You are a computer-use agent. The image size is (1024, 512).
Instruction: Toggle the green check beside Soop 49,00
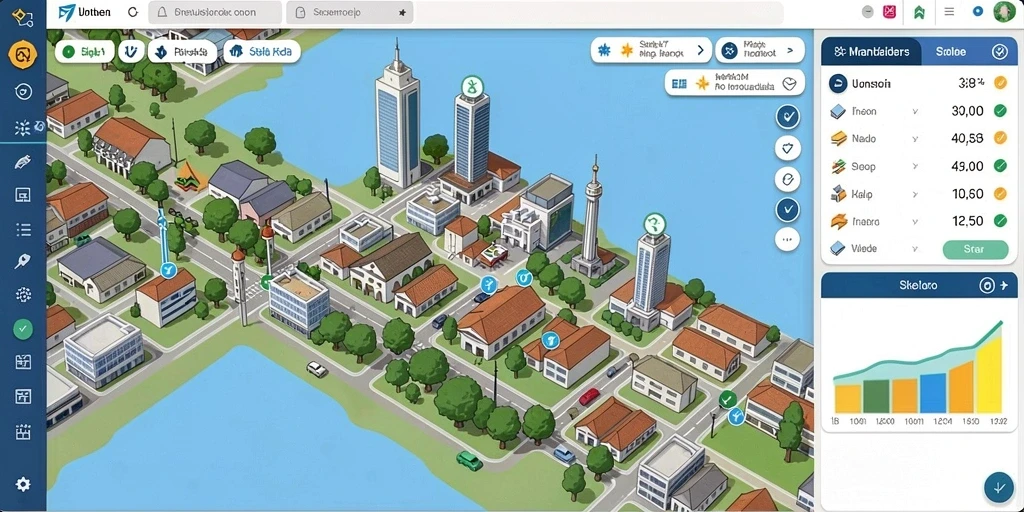pos(1000,166)
